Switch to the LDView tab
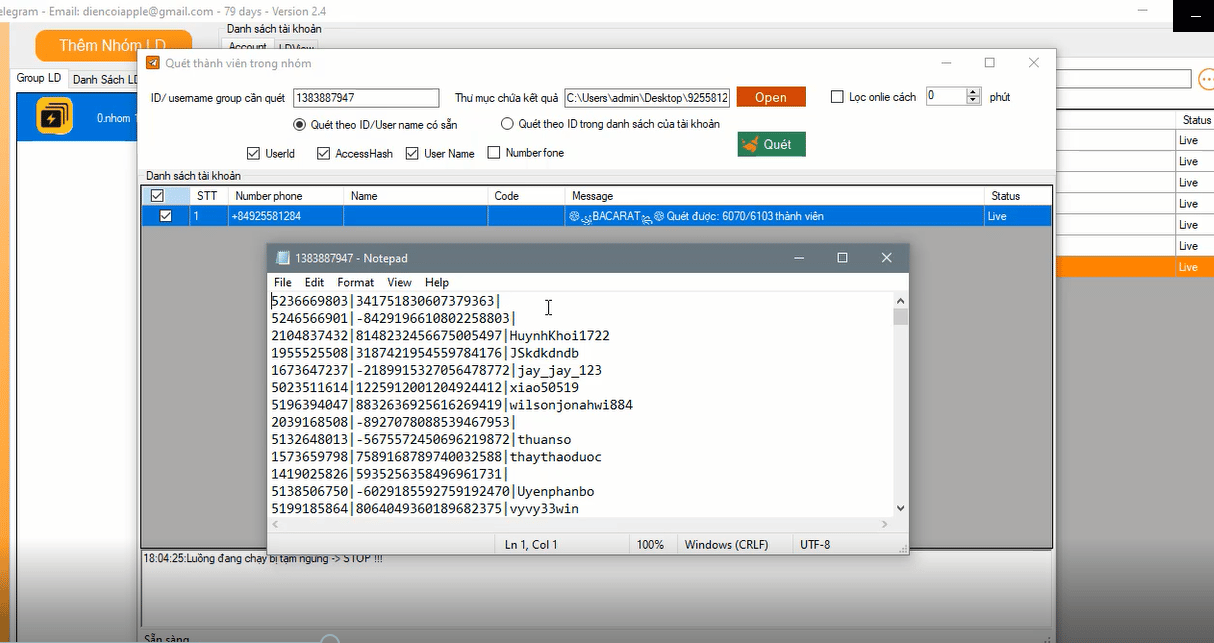 point(297,46)
